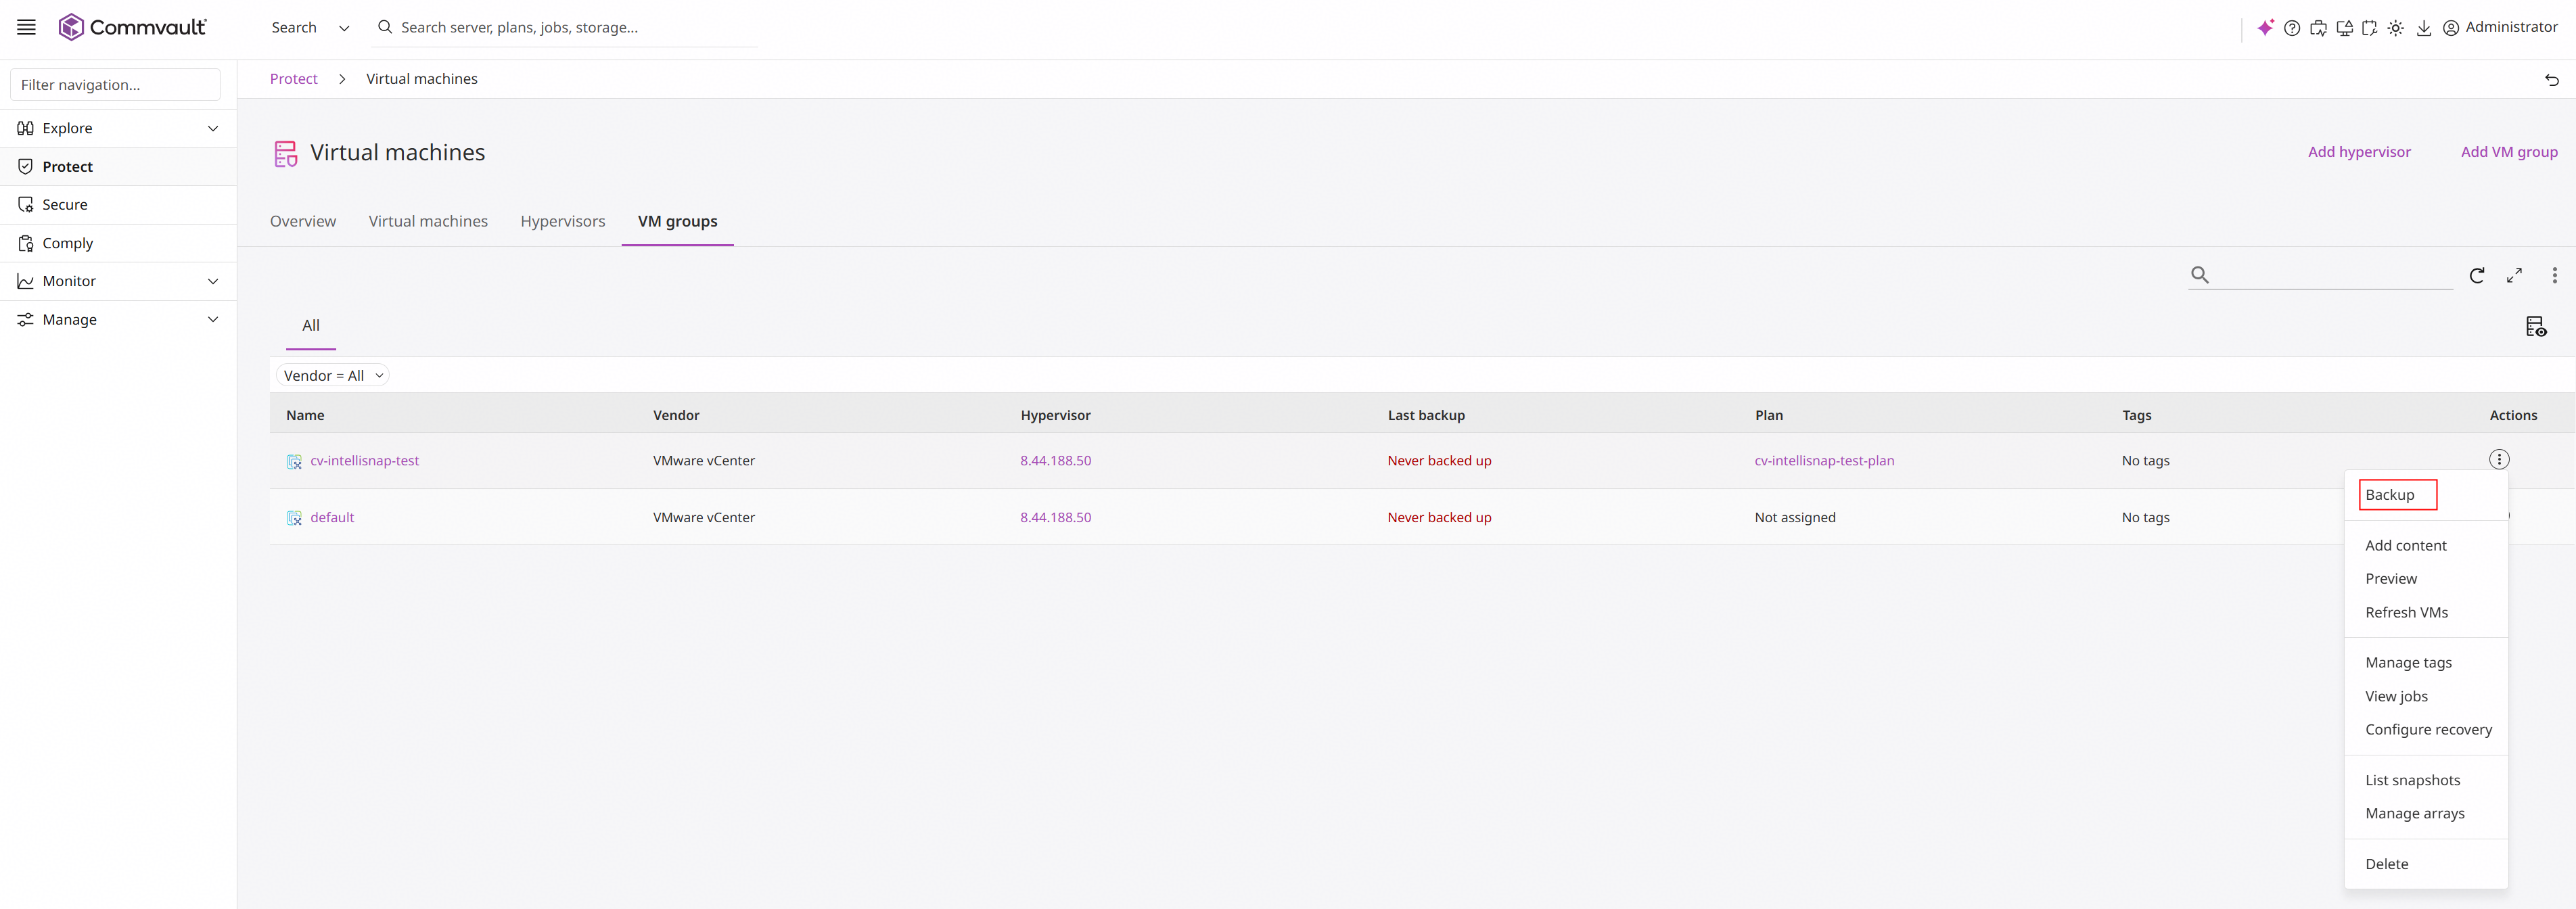Open actions menu for cv-intellisnap-test row
2576x909 pixels.
tap(2499, 459)
